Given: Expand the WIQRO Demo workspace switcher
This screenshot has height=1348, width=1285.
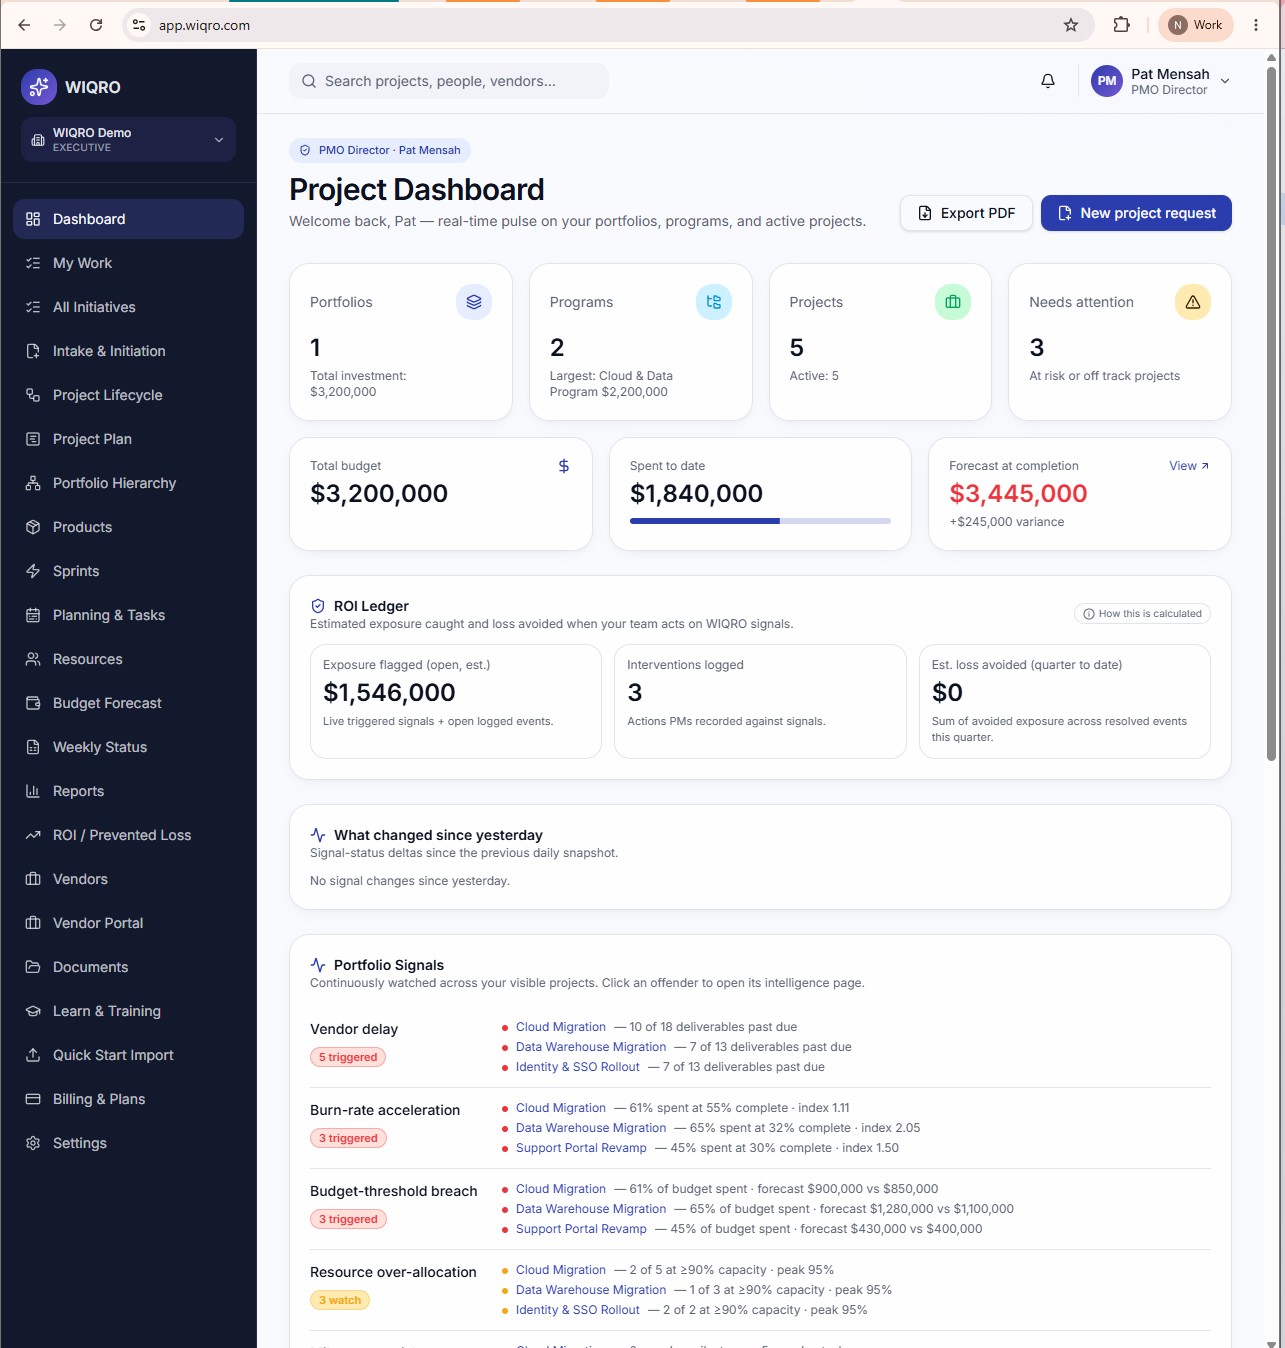Looking at the screenshot, I should [128, 140].
